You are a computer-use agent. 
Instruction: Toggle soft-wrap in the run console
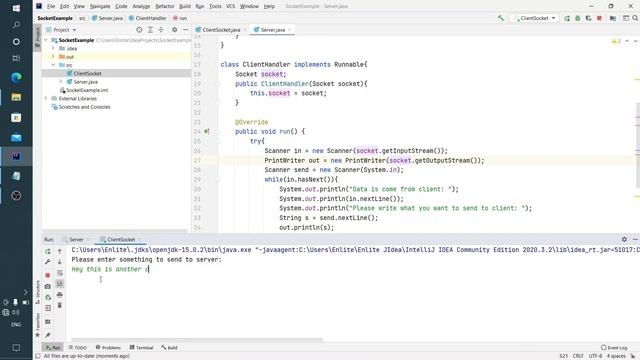(x=60, y=273)
